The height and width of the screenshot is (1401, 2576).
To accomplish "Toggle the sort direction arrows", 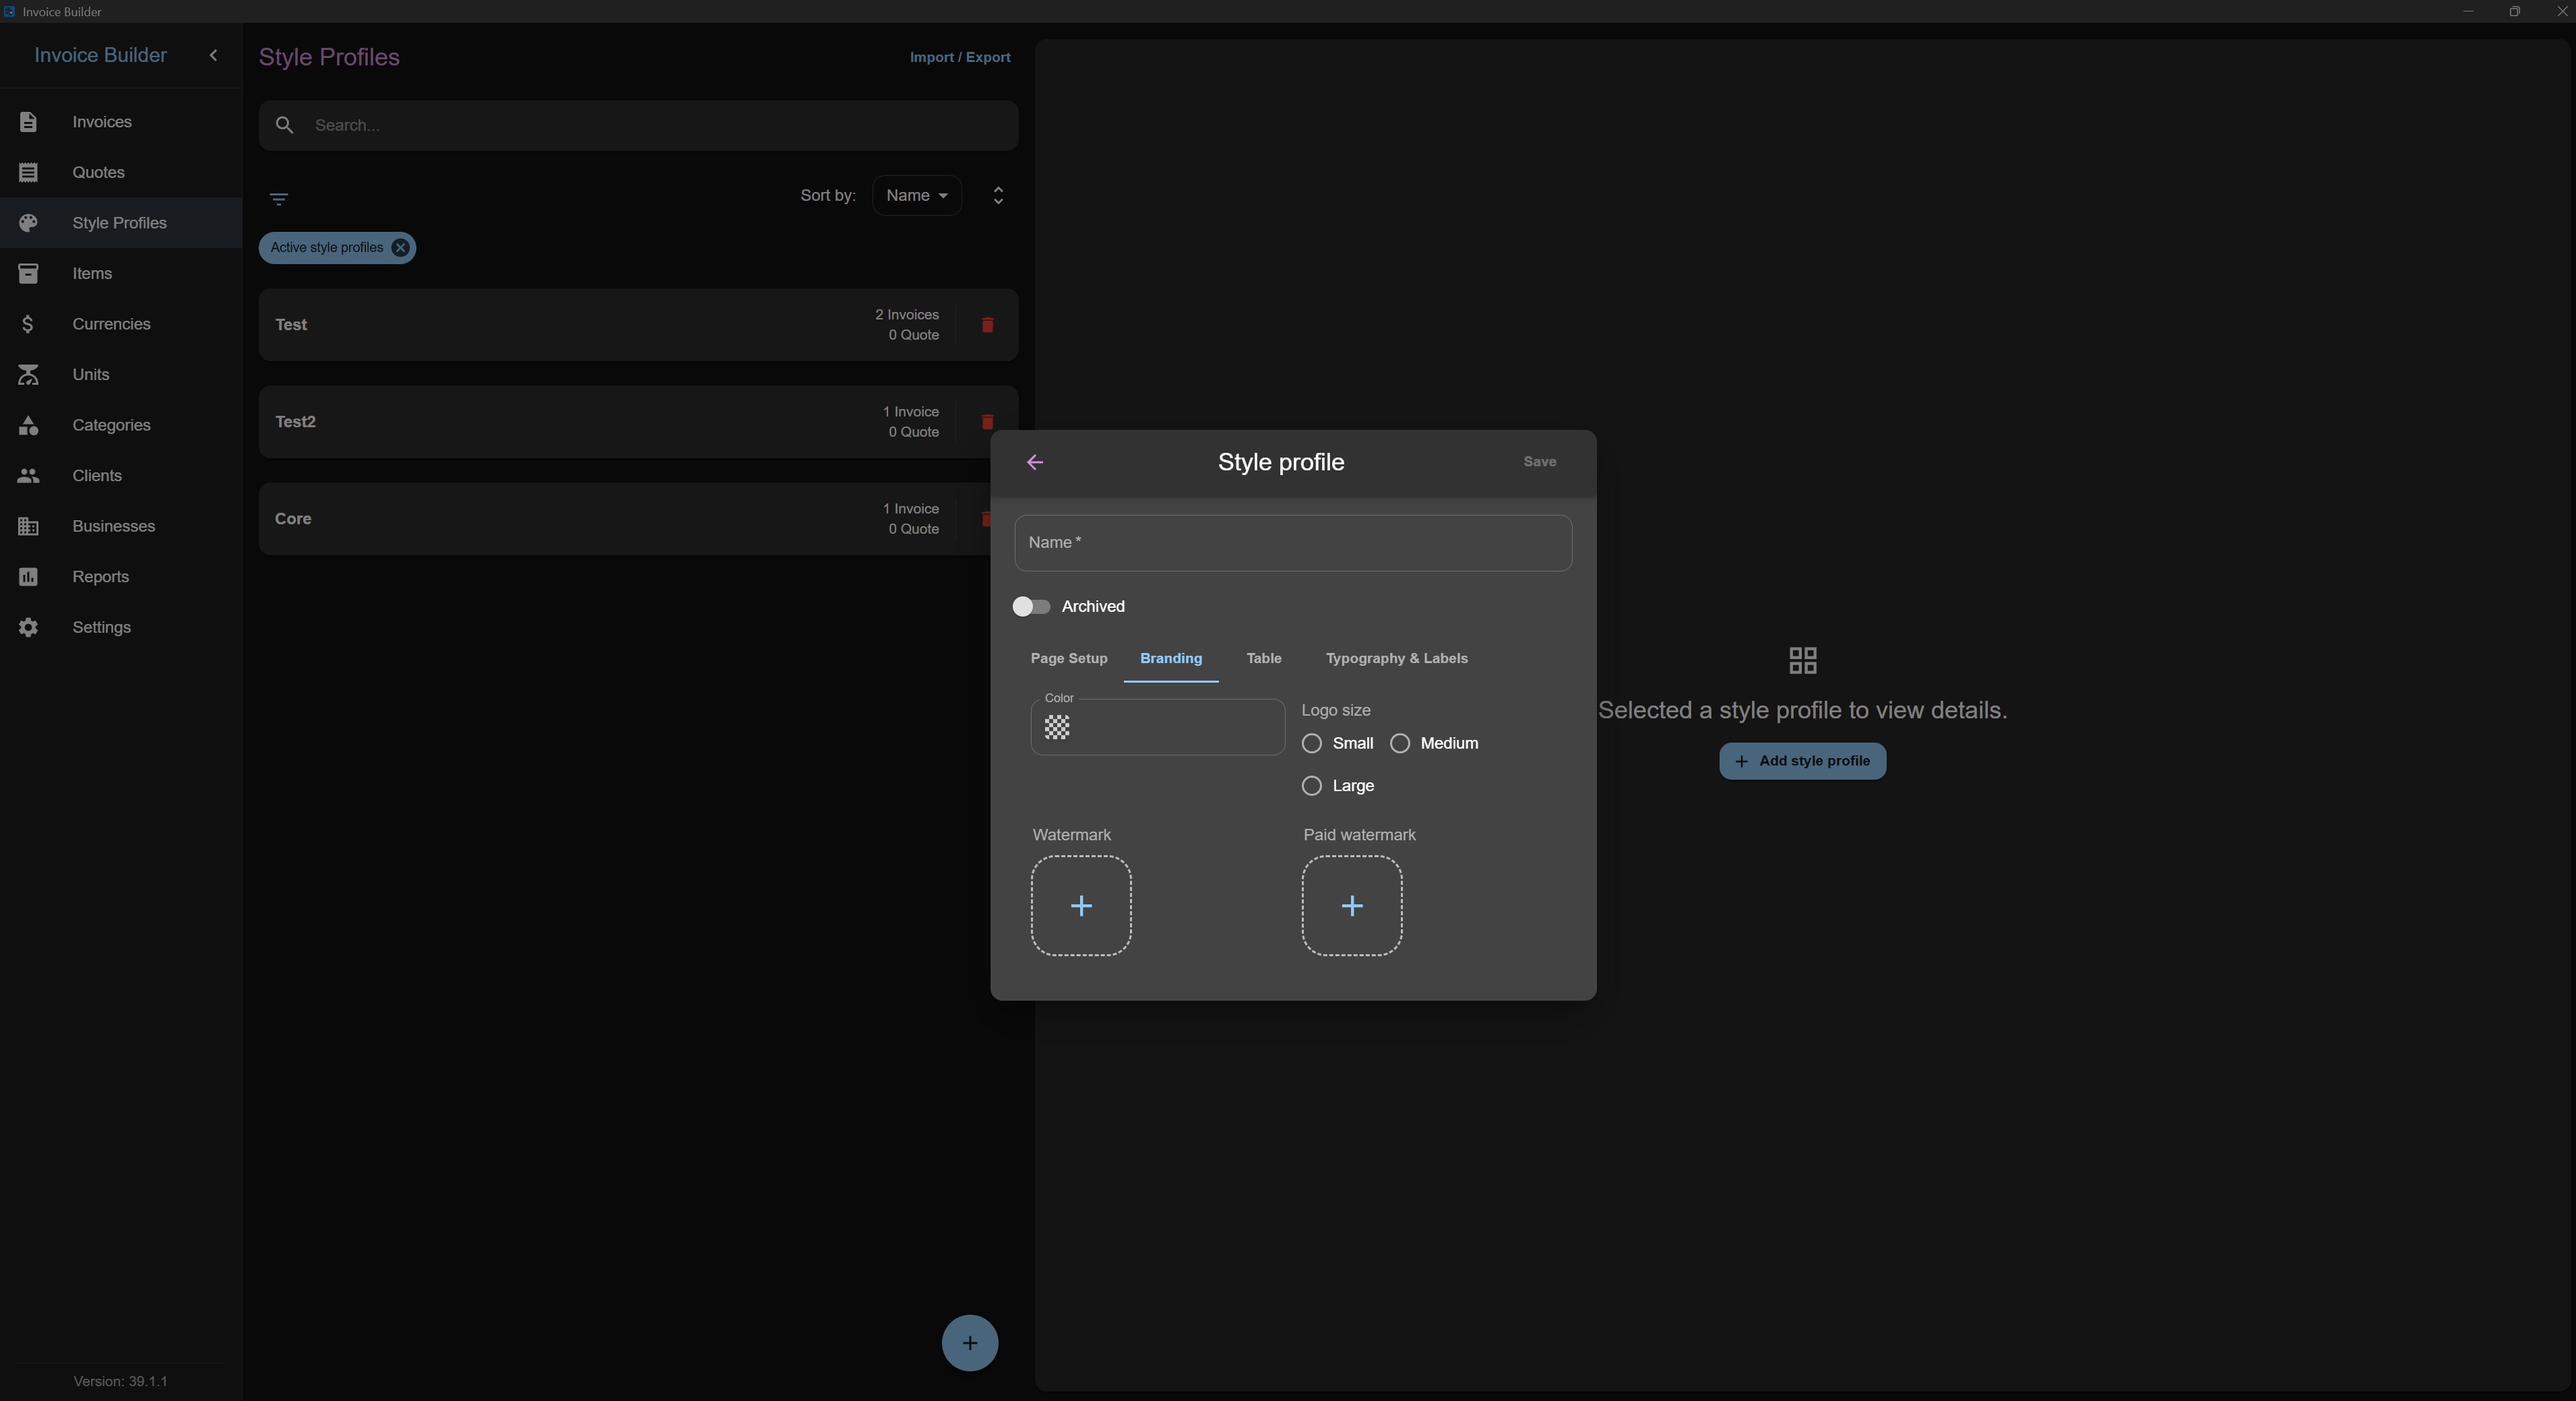I will point(998,195).
